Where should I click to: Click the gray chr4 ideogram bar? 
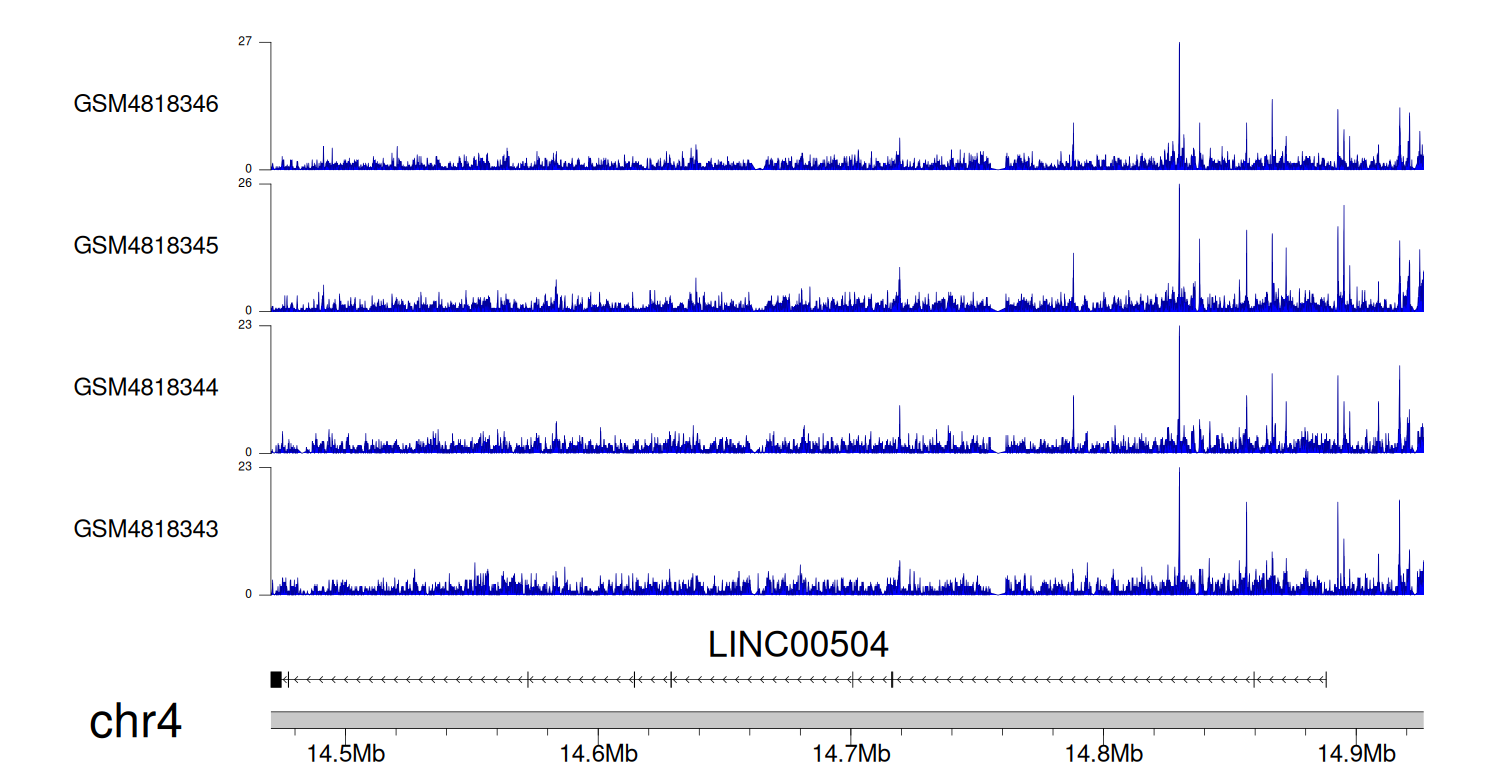coord(846,720)
